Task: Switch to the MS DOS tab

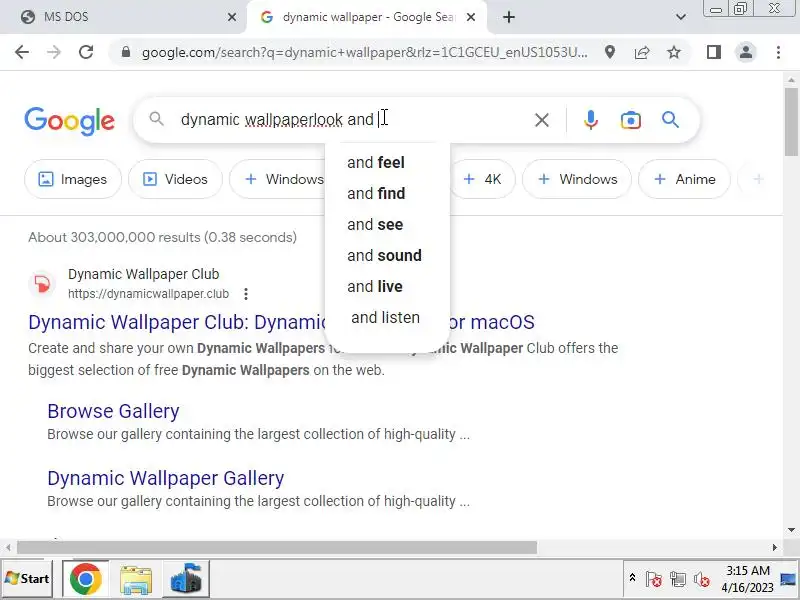Action: 122,17
